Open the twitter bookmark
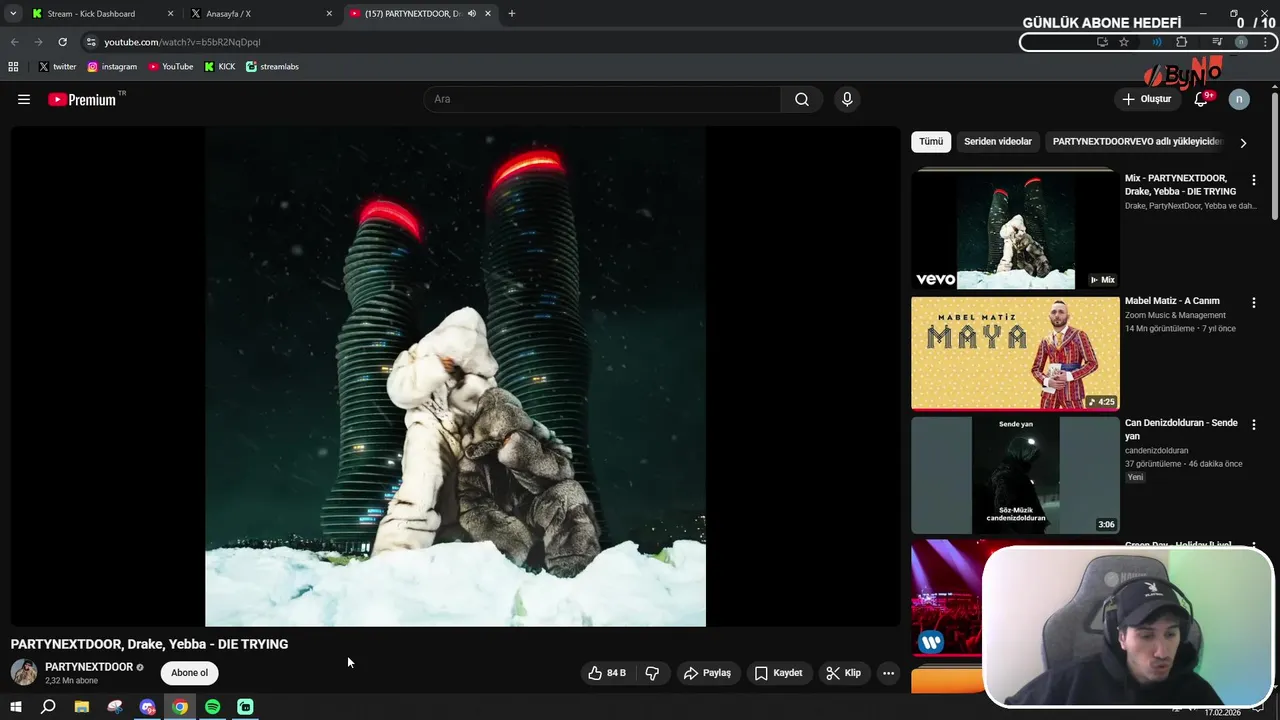The width and height of the screenshot is (1280, 720). [x=57, y=67]
